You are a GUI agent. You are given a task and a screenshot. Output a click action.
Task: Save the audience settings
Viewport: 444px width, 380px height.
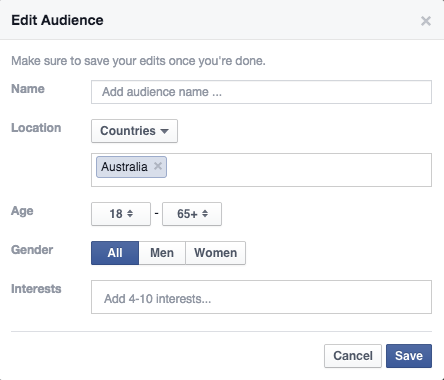pyautogui.click(x=409, y=356)
